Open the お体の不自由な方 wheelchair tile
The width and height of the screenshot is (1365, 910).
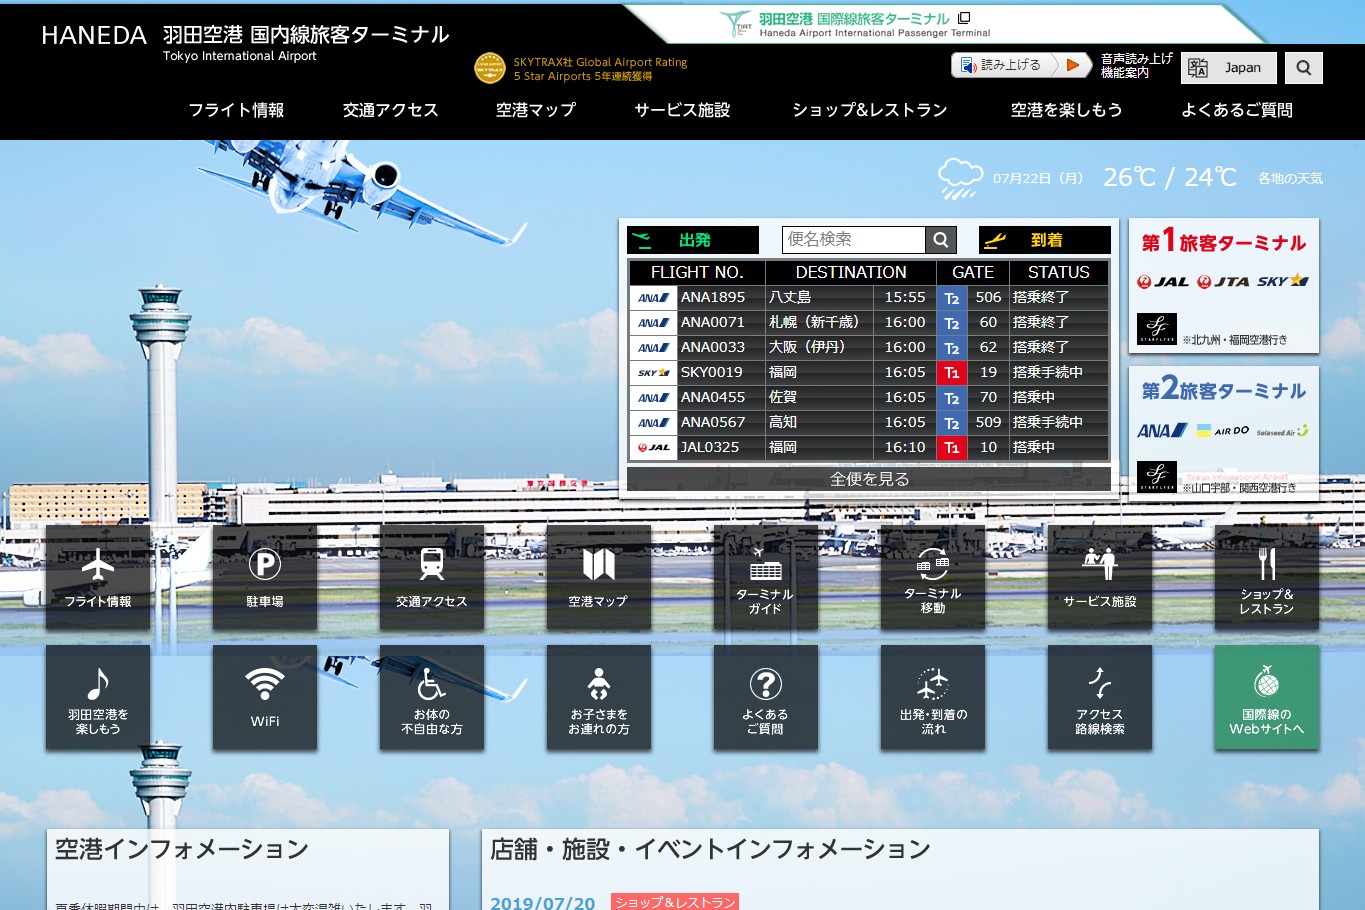pos(432,698)
